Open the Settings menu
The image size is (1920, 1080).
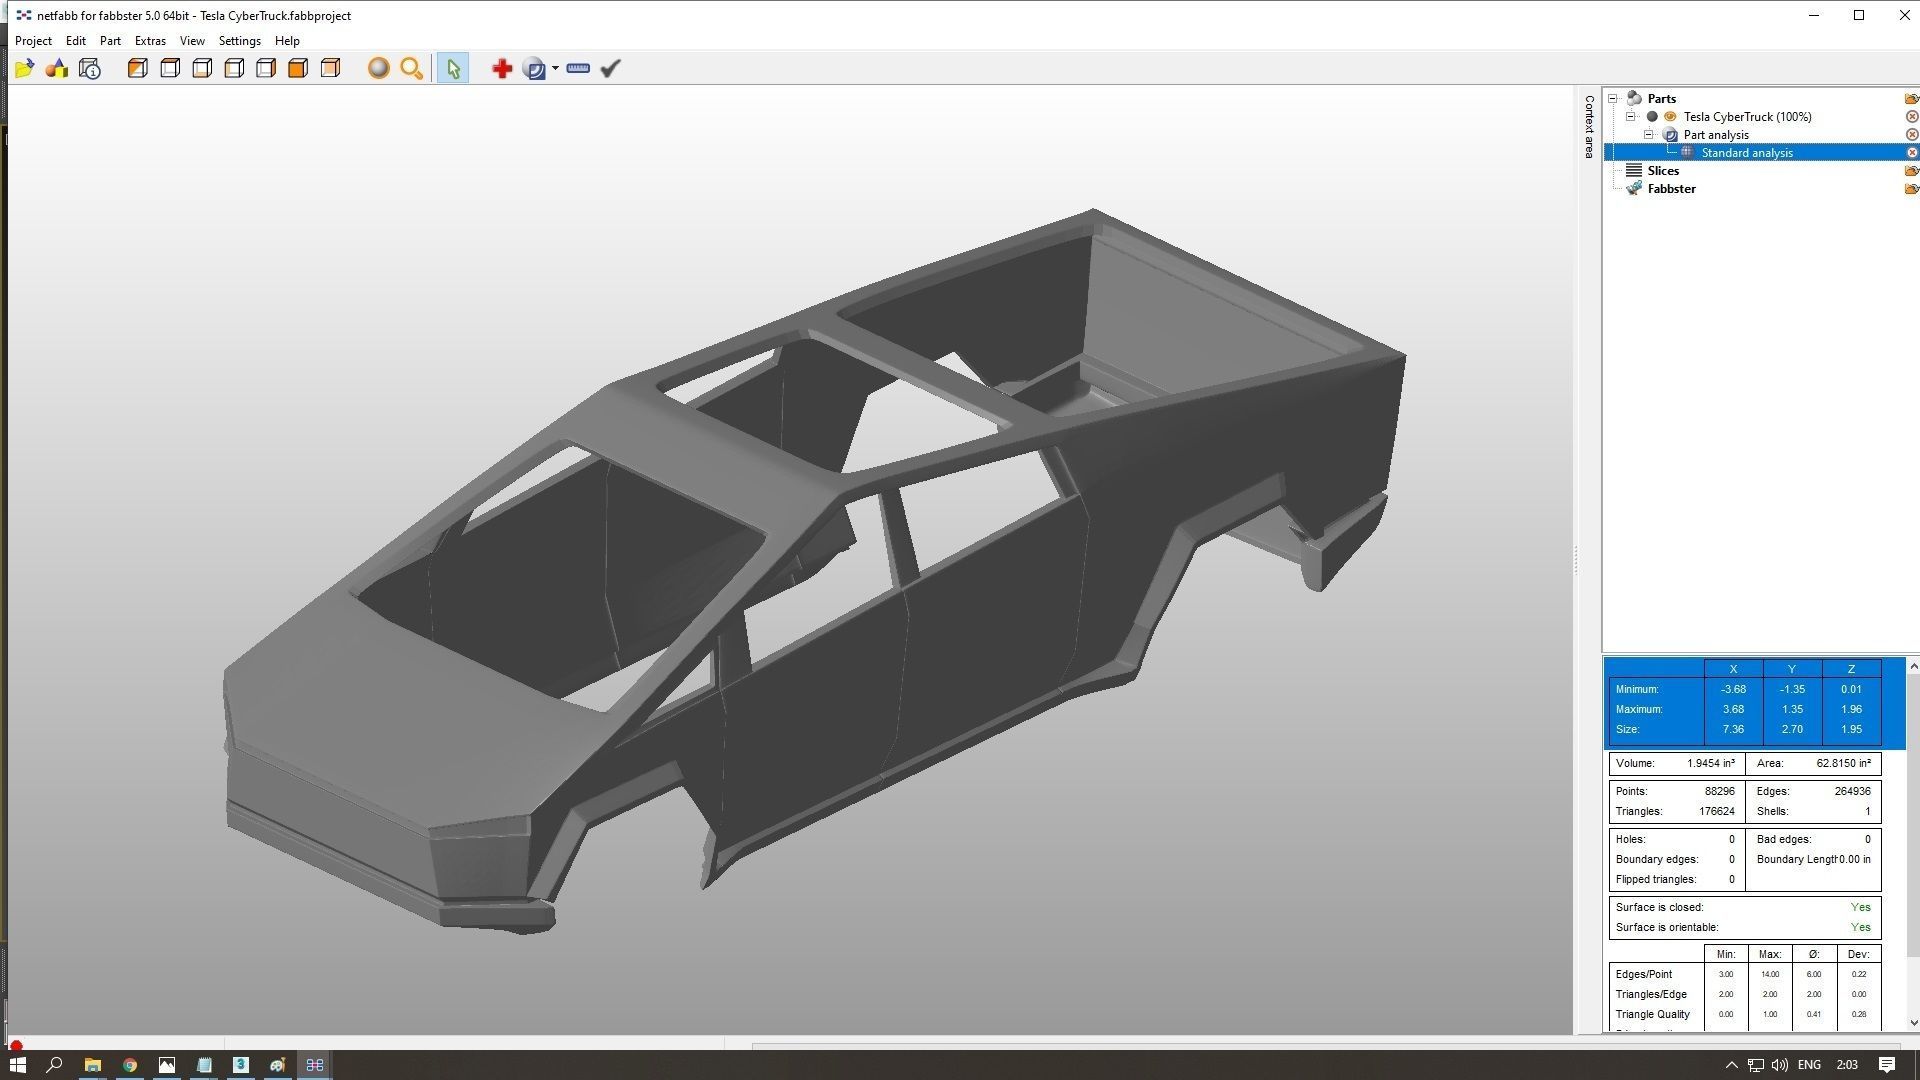coord(239,41)
